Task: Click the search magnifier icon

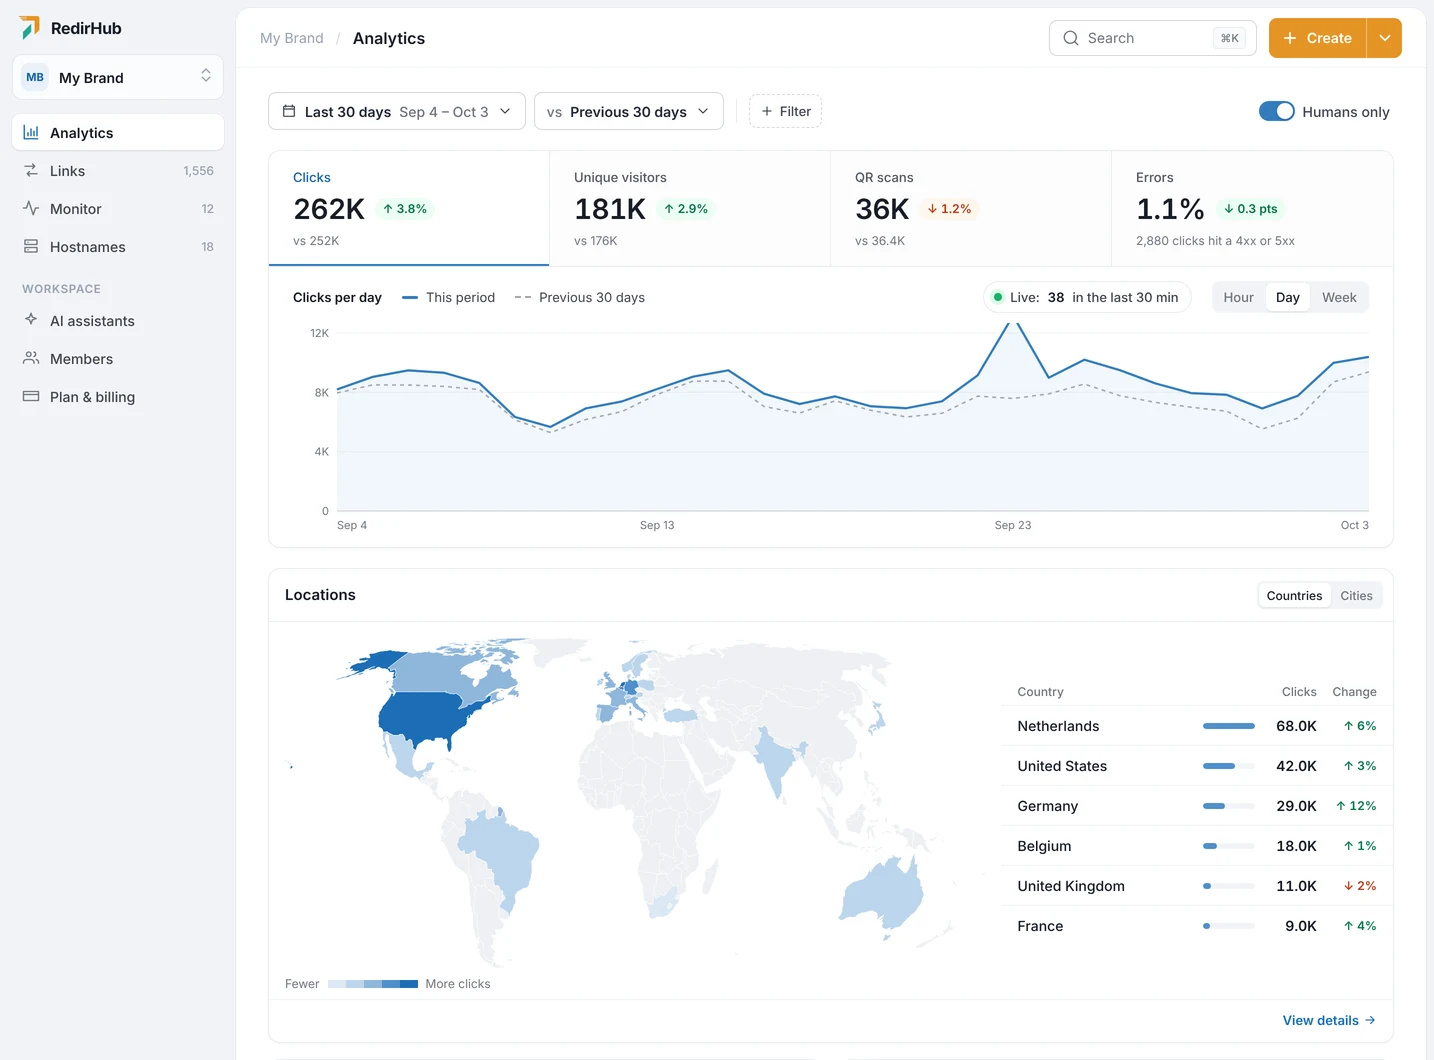Action: tap(1071, 38)
